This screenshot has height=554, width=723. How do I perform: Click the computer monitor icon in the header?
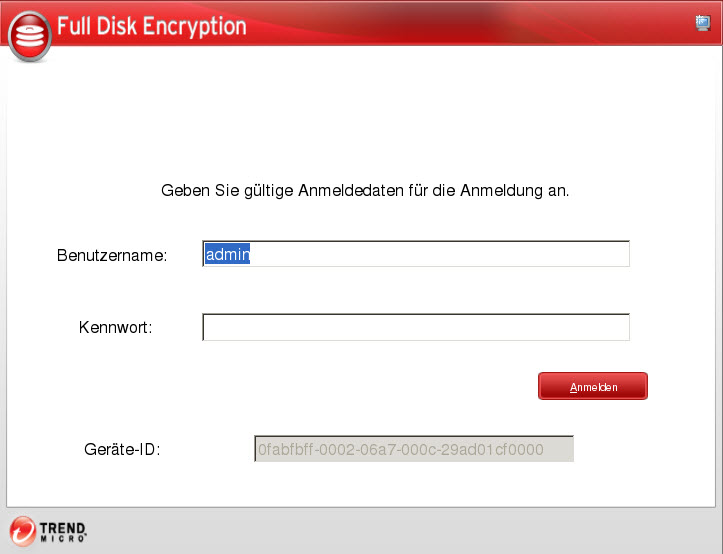click(x=702, y=24)
